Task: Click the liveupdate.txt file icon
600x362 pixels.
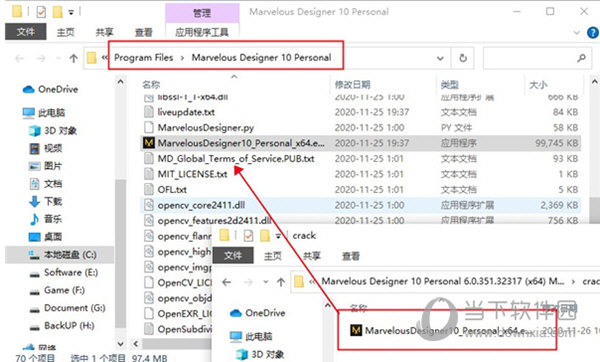Action: point(148,112)
